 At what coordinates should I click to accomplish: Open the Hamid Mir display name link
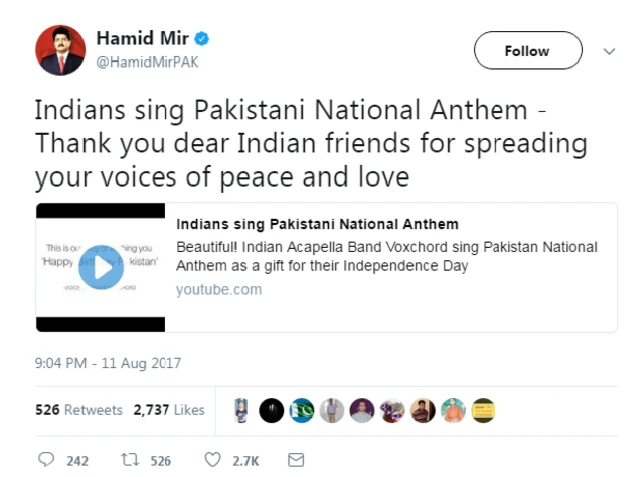(141, 39)
